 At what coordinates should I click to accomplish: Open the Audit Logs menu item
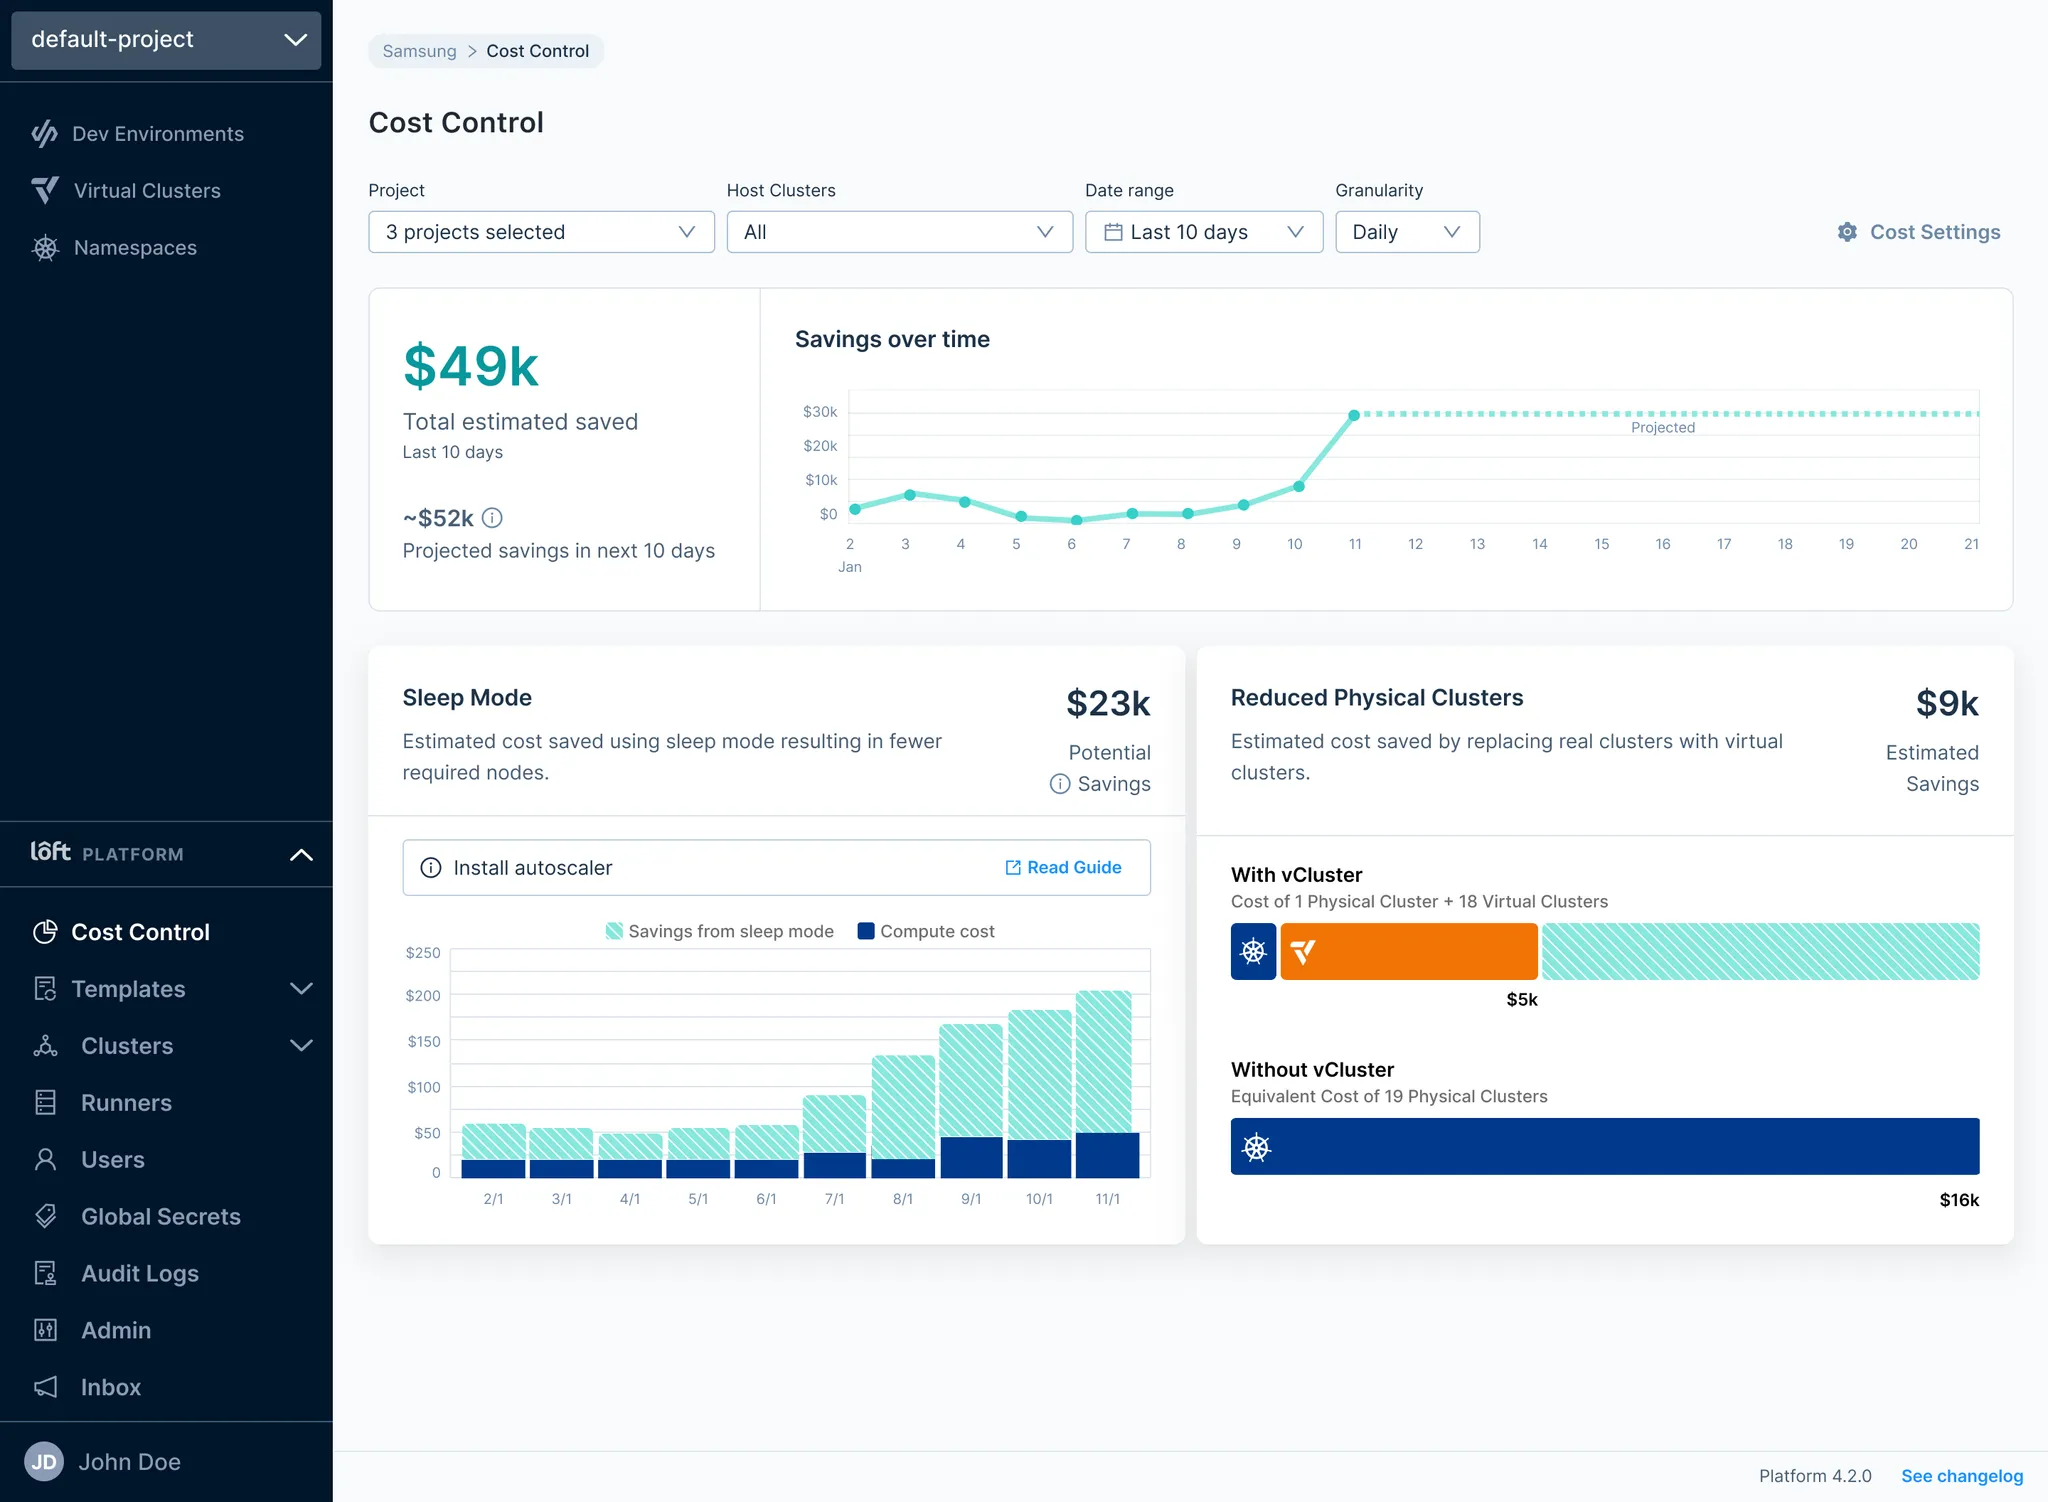point(139,1273)
